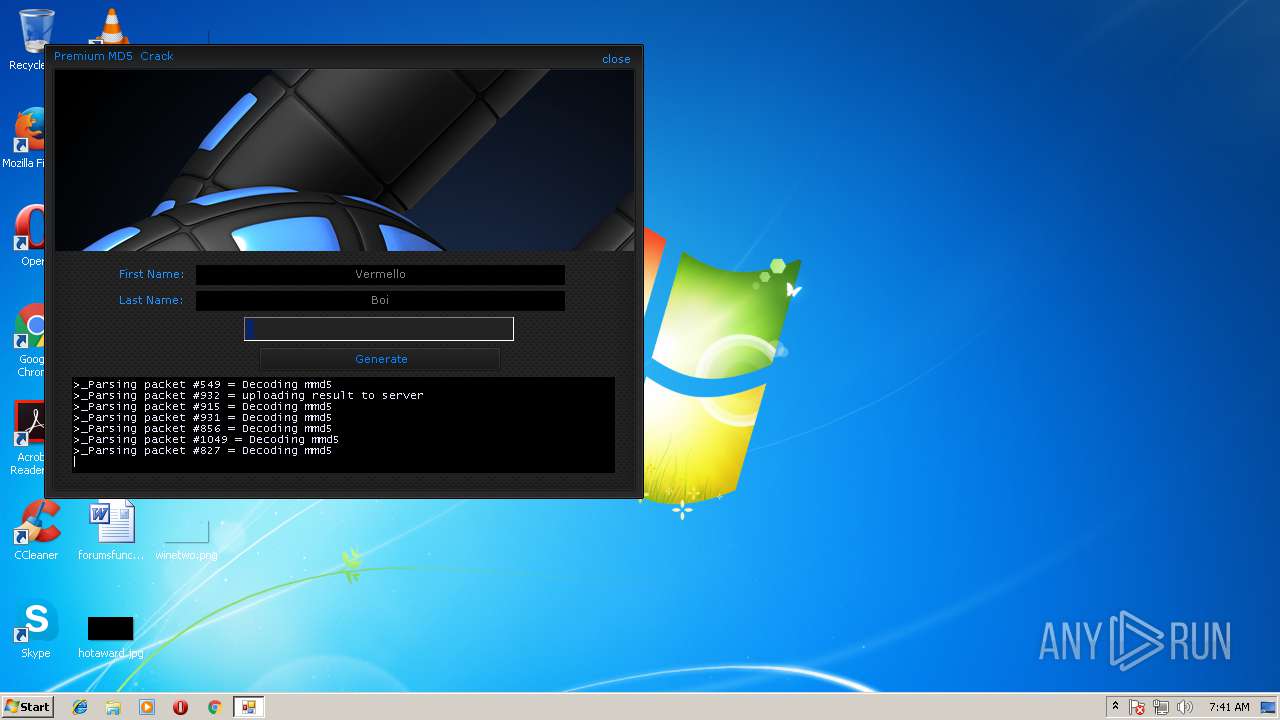Screen dimensions: 1280x720
Task: Launch Windows Media Player from the taskbar
Action: coord(147,707)
